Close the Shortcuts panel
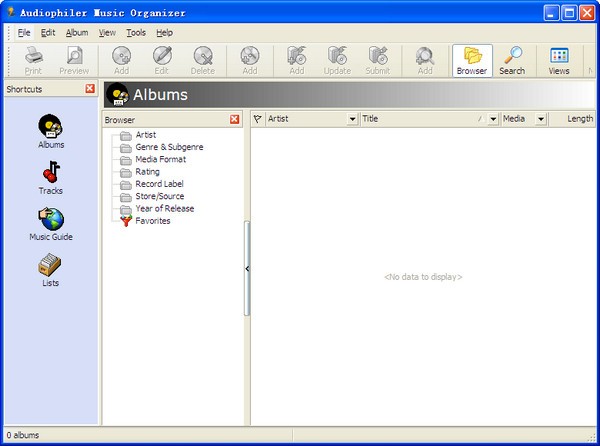 (90, 89)
